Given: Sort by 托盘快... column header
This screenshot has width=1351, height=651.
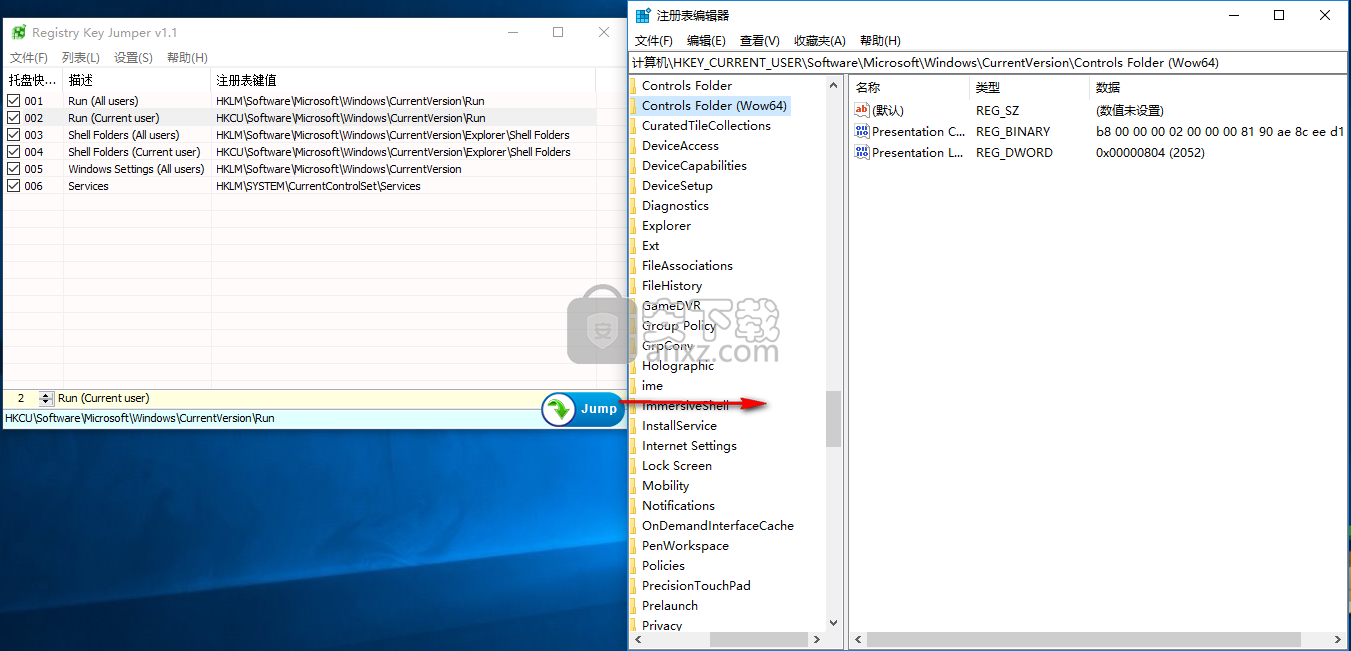Looking at the screenshot, I should coord(33,80).
